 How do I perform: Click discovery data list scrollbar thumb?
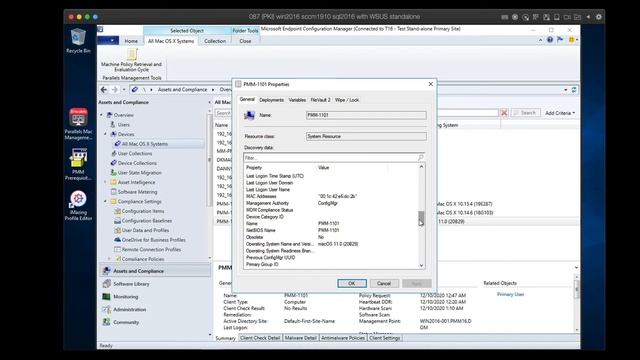tap(421, 218)
